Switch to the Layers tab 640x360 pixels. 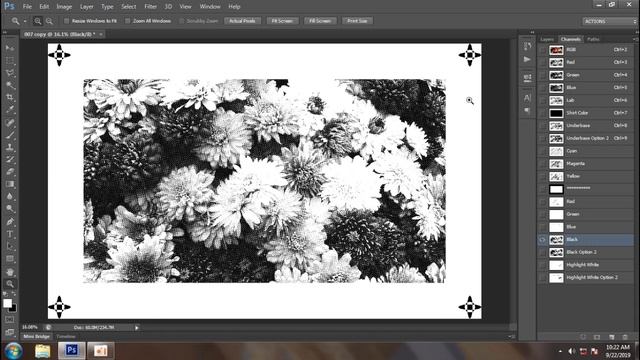click(x=547, y=39)
